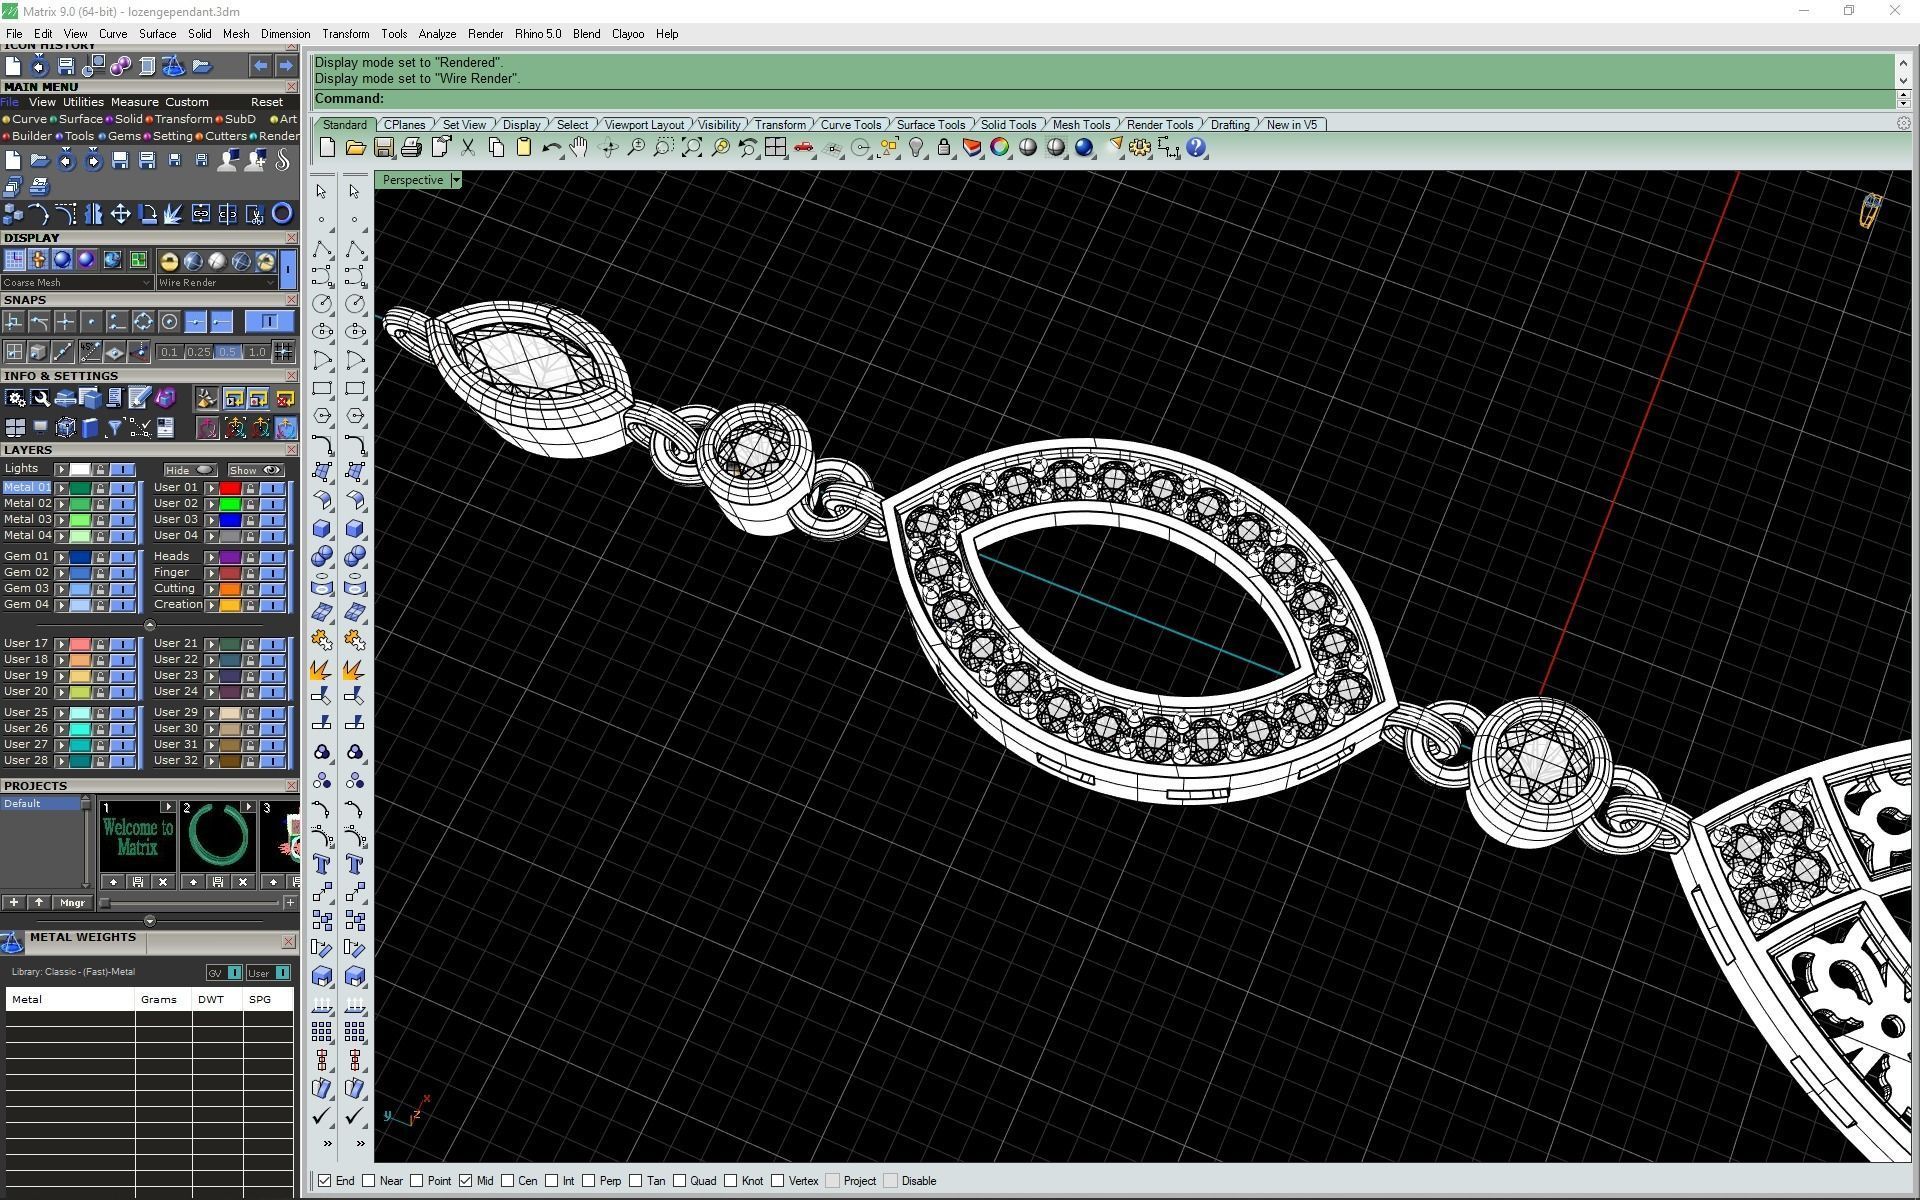Screen dimensions: 1920x1200
Task: Click the color wheel icon
Action: [x=1000, y=148]
